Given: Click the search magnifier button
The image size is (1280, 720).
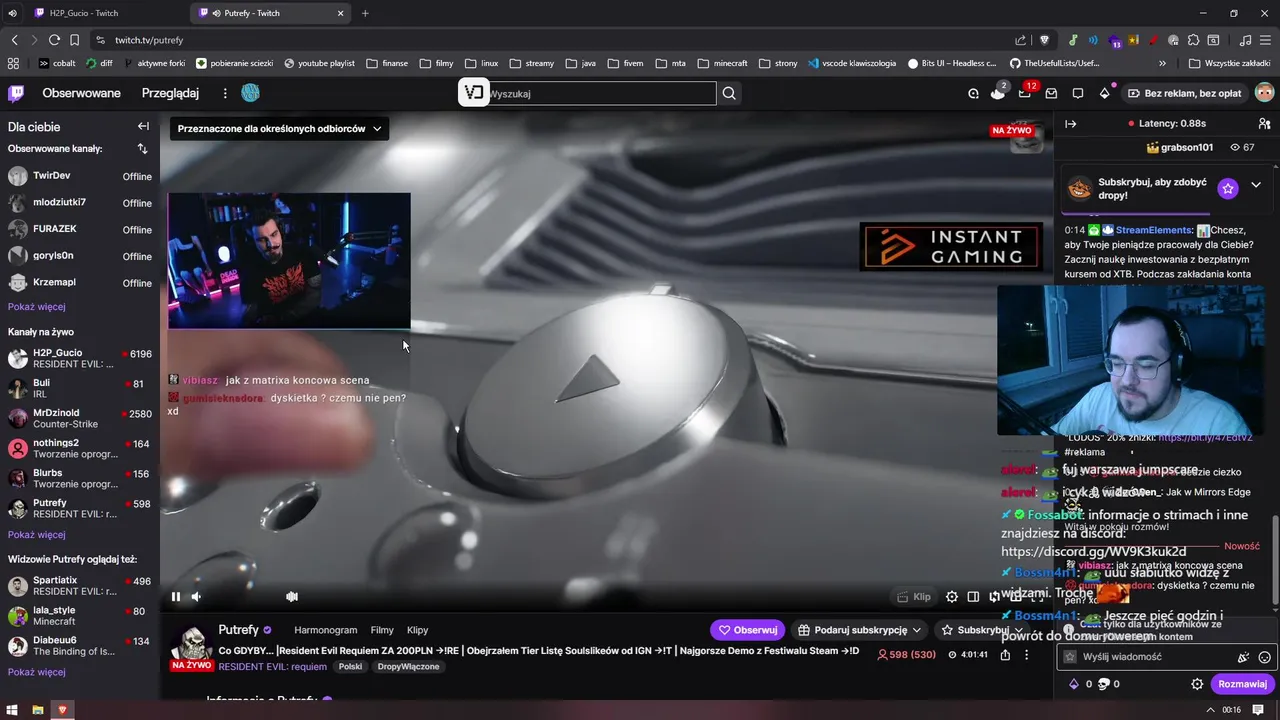Looking at the screenshot, I should tap(730, 93).
